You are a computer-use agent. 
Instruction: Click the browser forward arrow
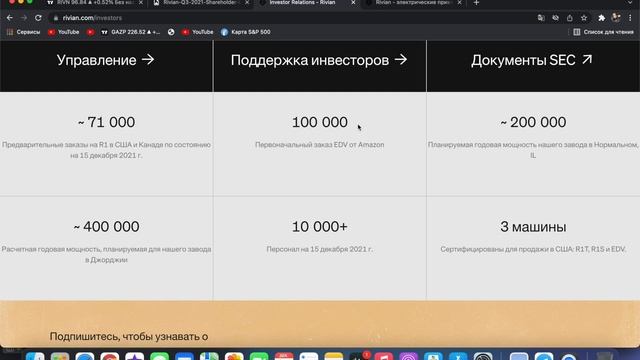point(24,18)
